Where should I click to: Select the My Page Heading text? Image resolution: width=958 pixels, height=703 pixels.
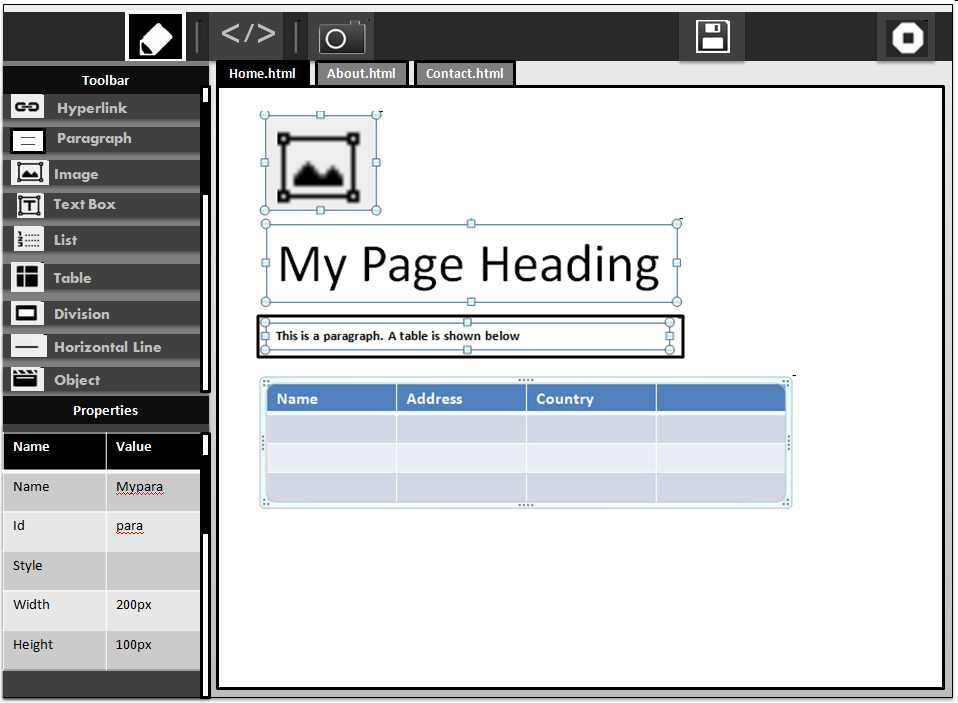click(x=469, y=264)
